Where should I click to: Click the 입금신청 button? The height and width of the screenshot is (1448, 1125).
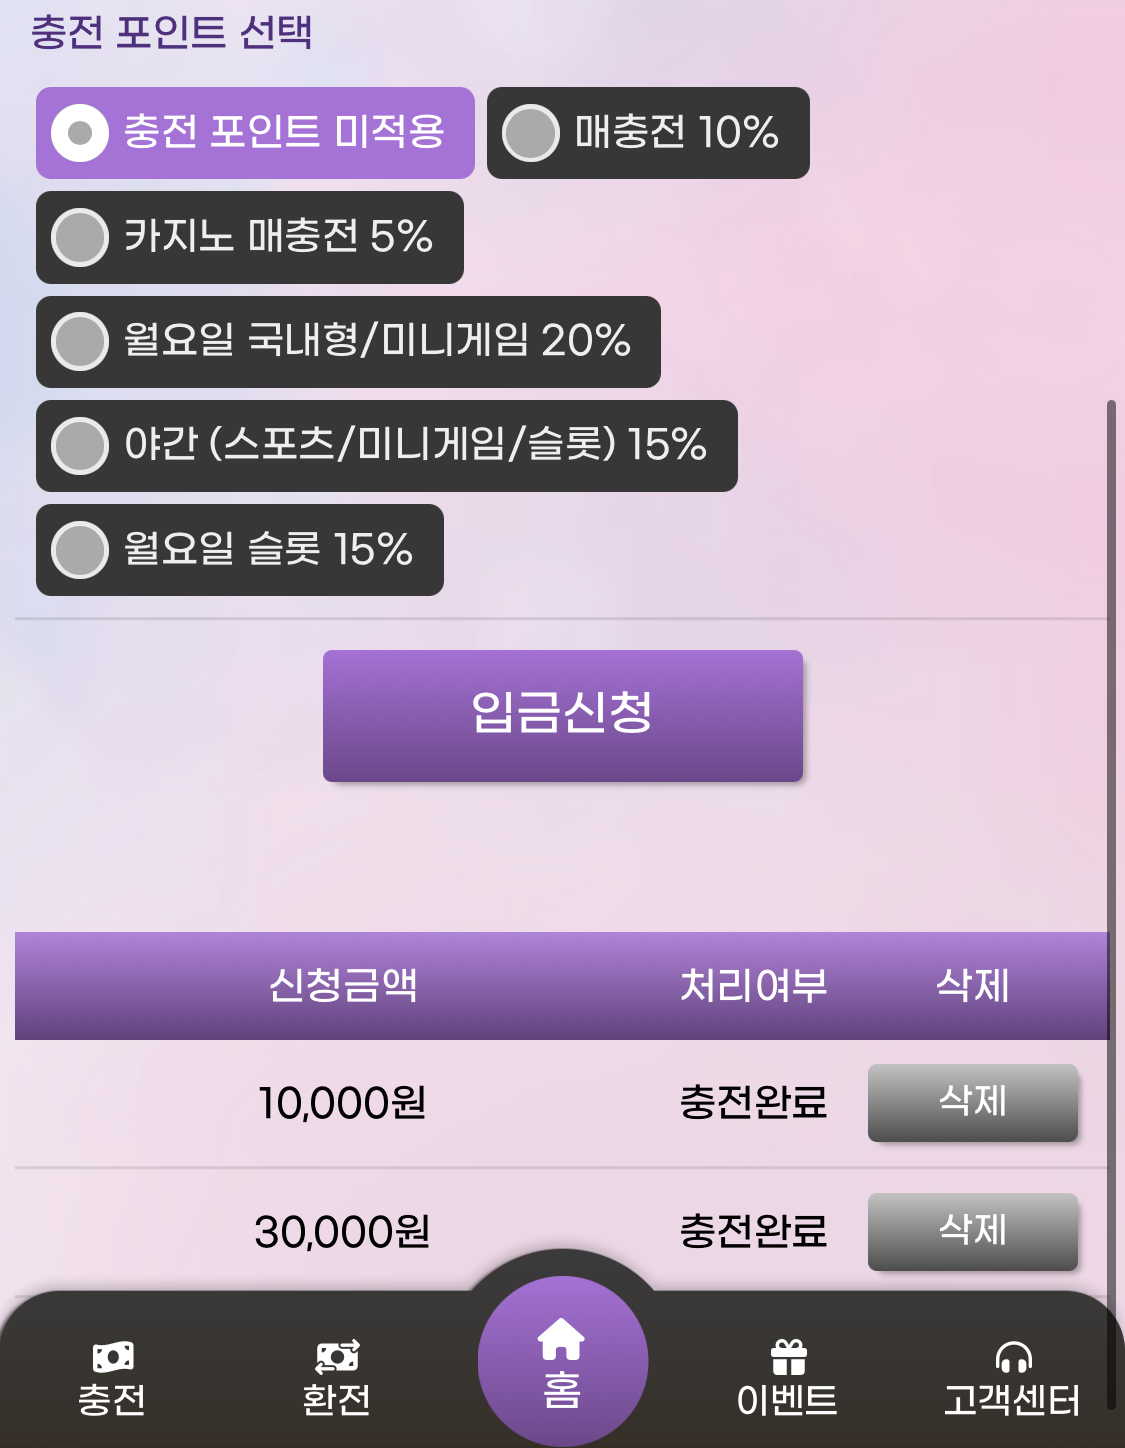[x=563, y=715]
